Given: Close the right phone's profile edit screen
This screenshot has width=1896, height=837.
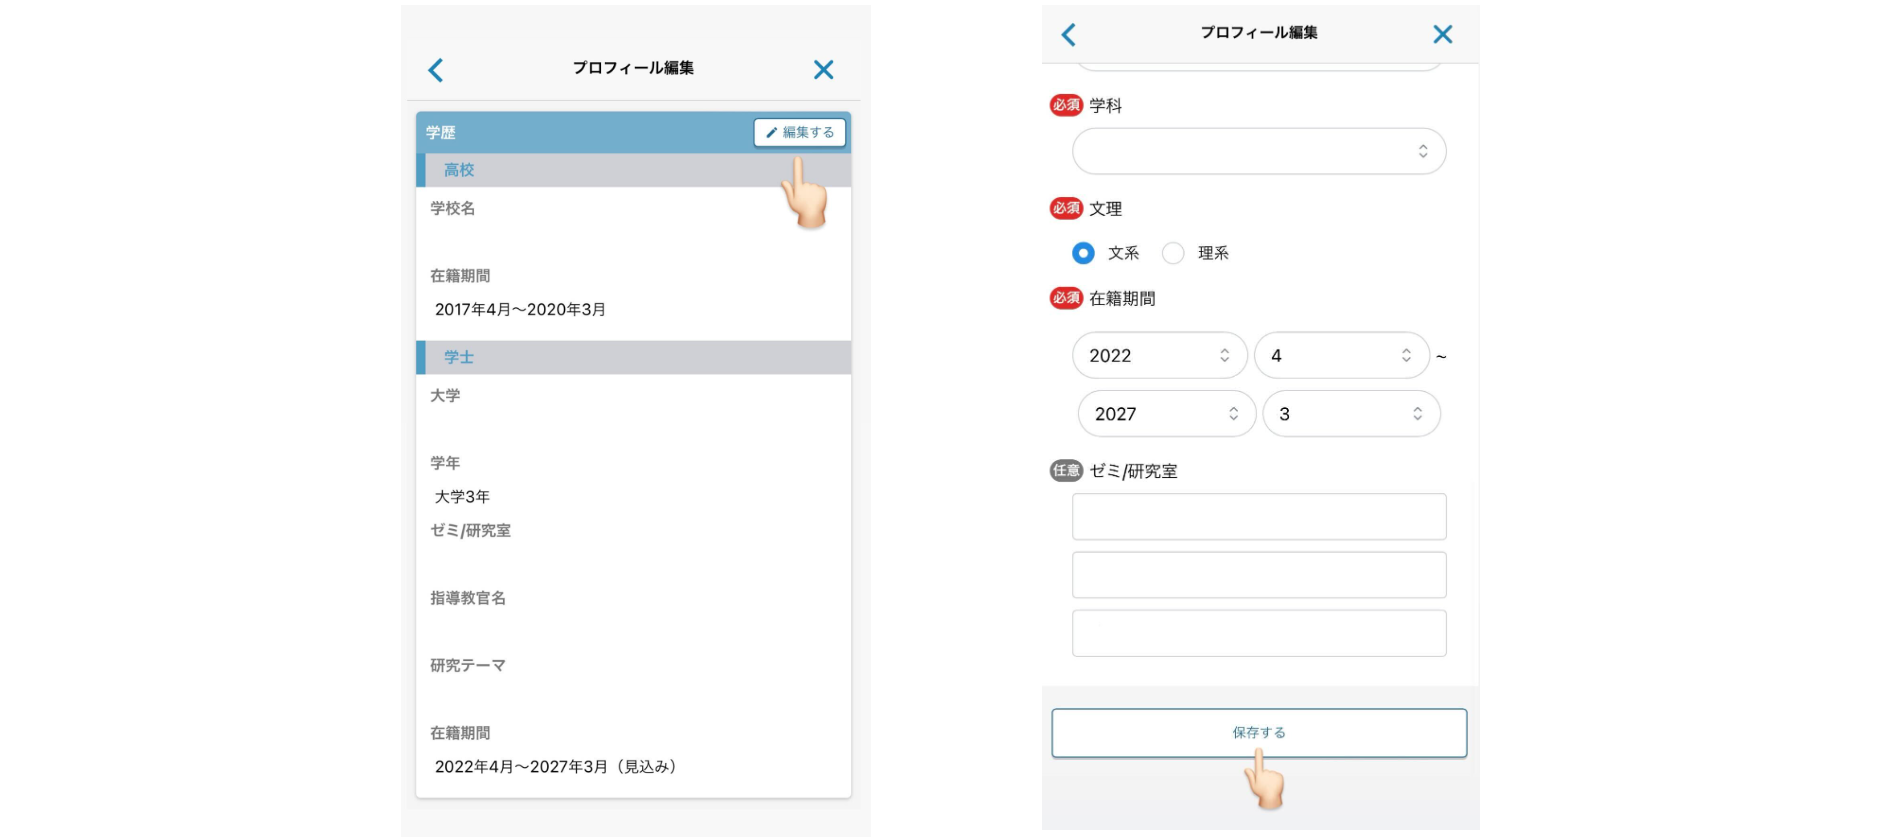Looking at the screenshot, I should click(1442, 35).
